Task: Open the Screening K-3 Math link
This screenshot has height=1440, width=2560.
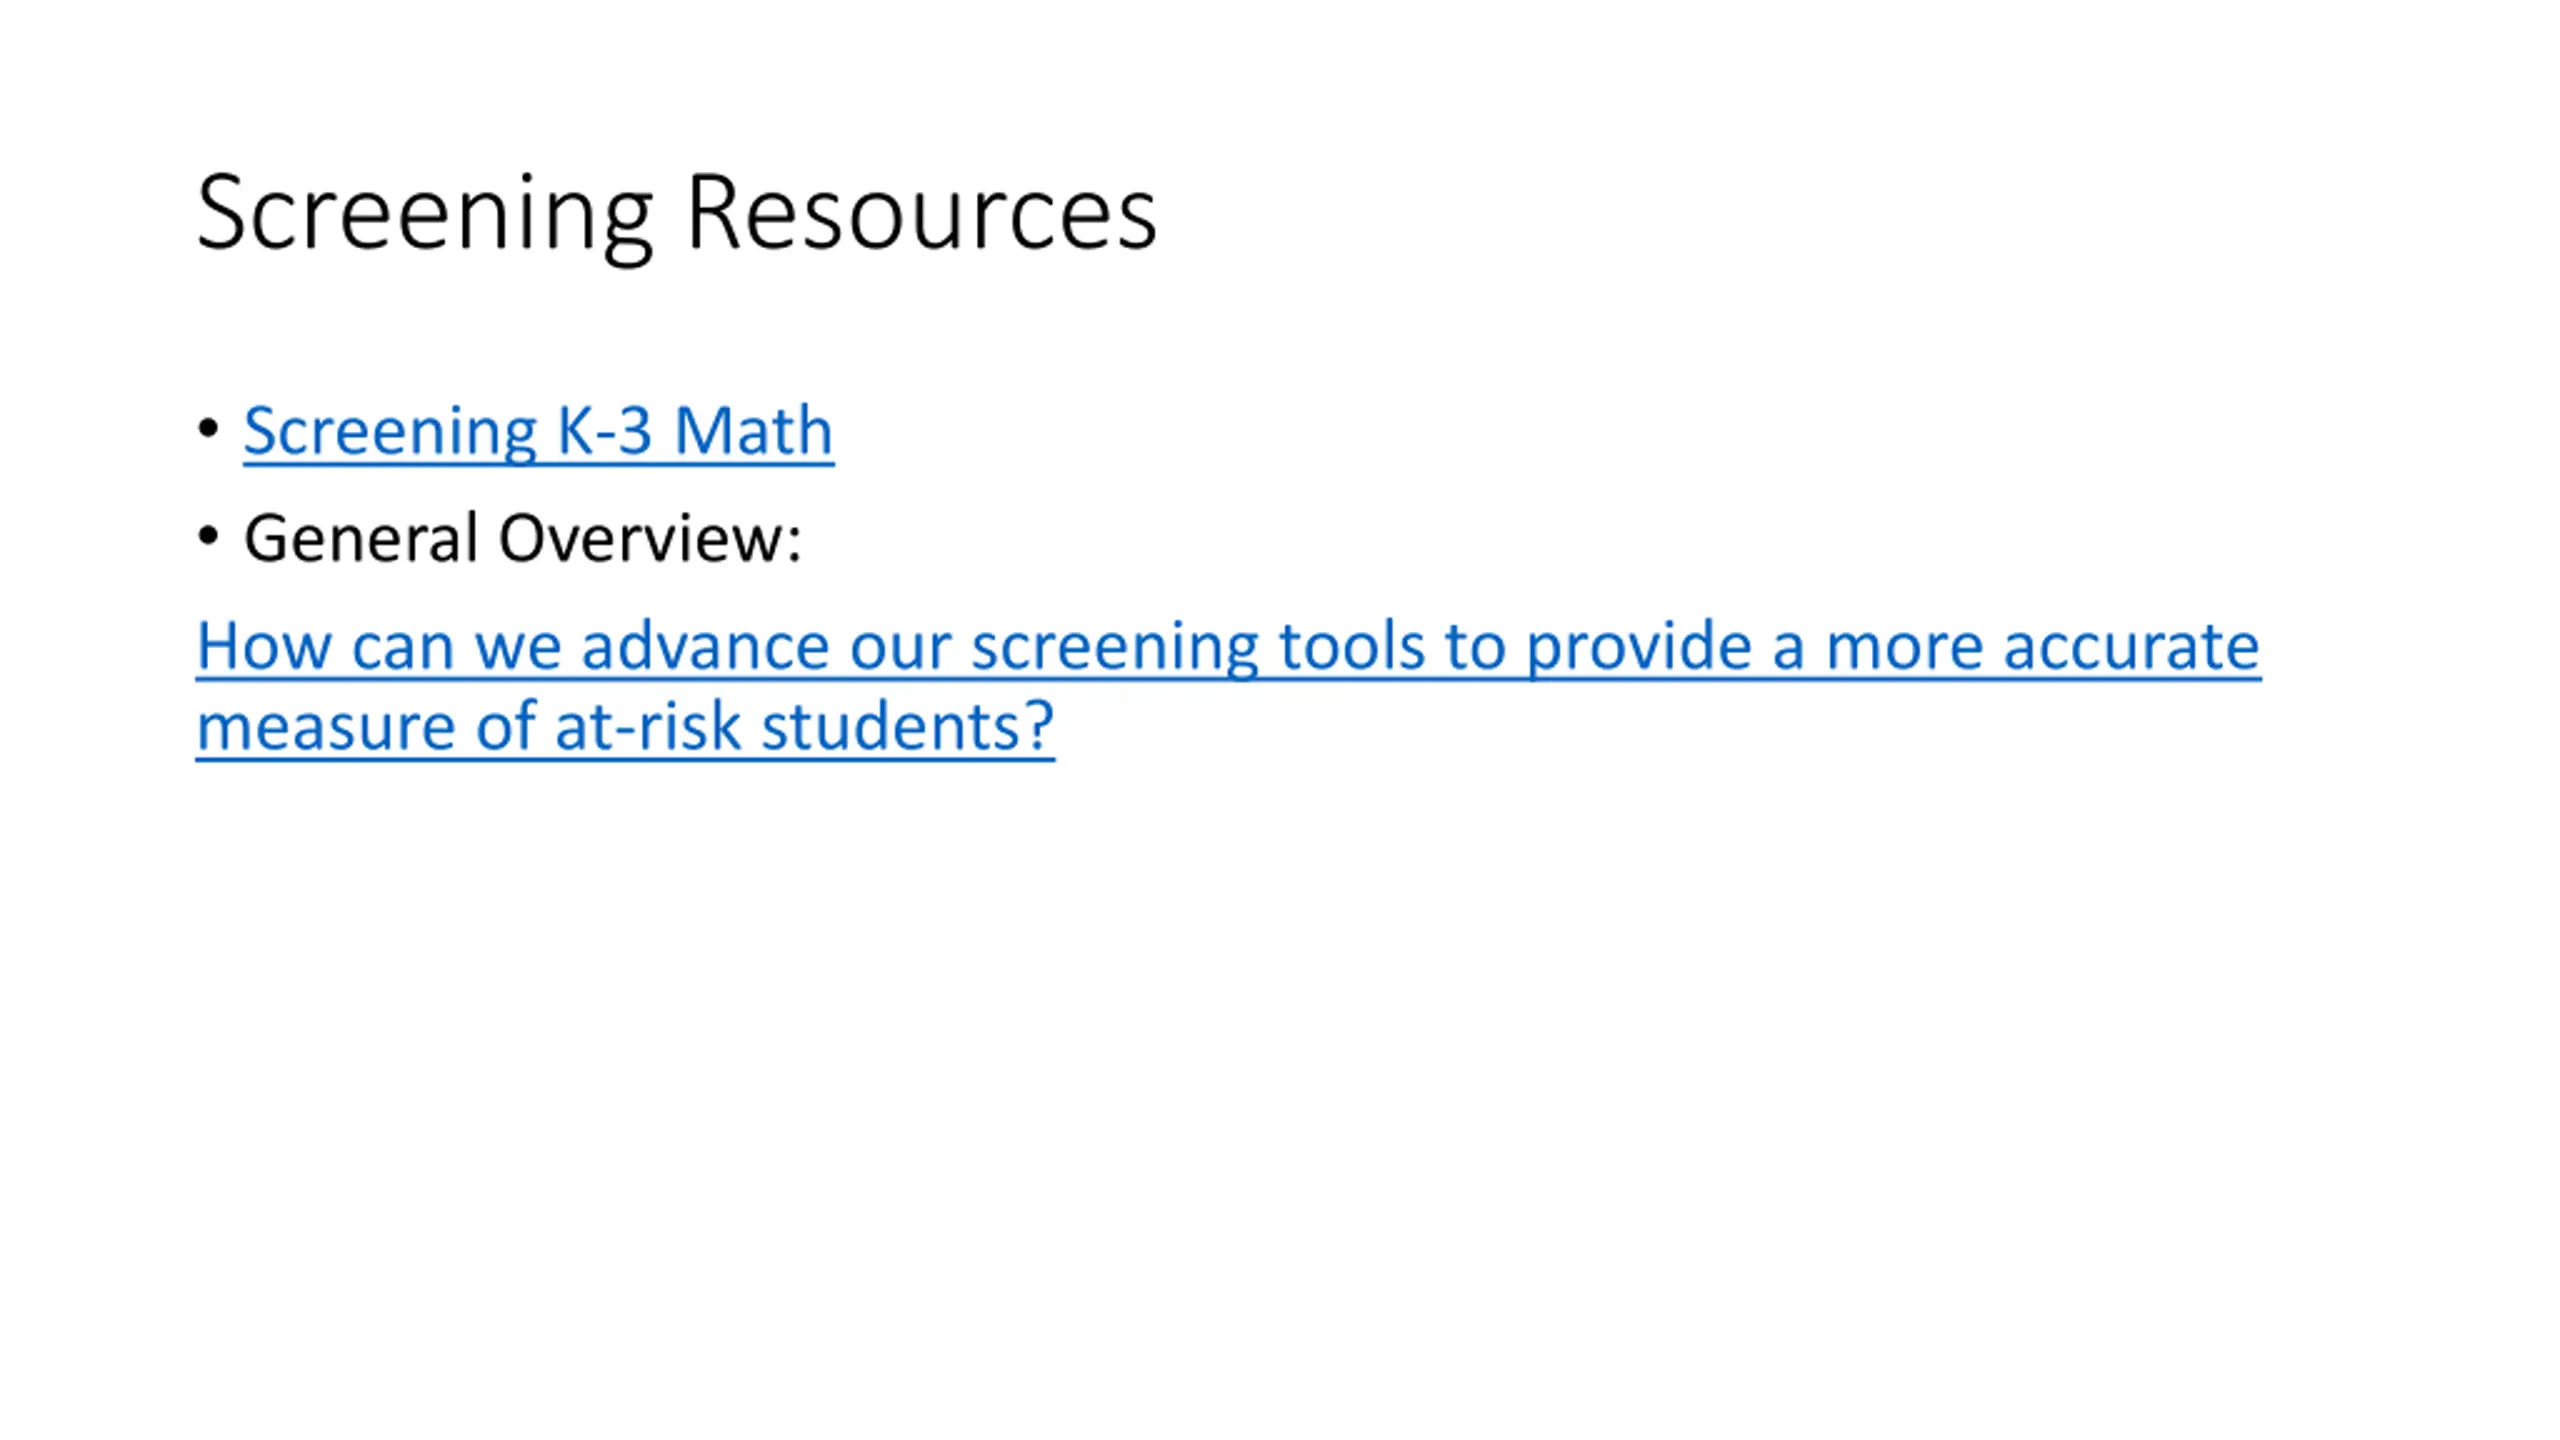Action: click(x=538, y=432)
